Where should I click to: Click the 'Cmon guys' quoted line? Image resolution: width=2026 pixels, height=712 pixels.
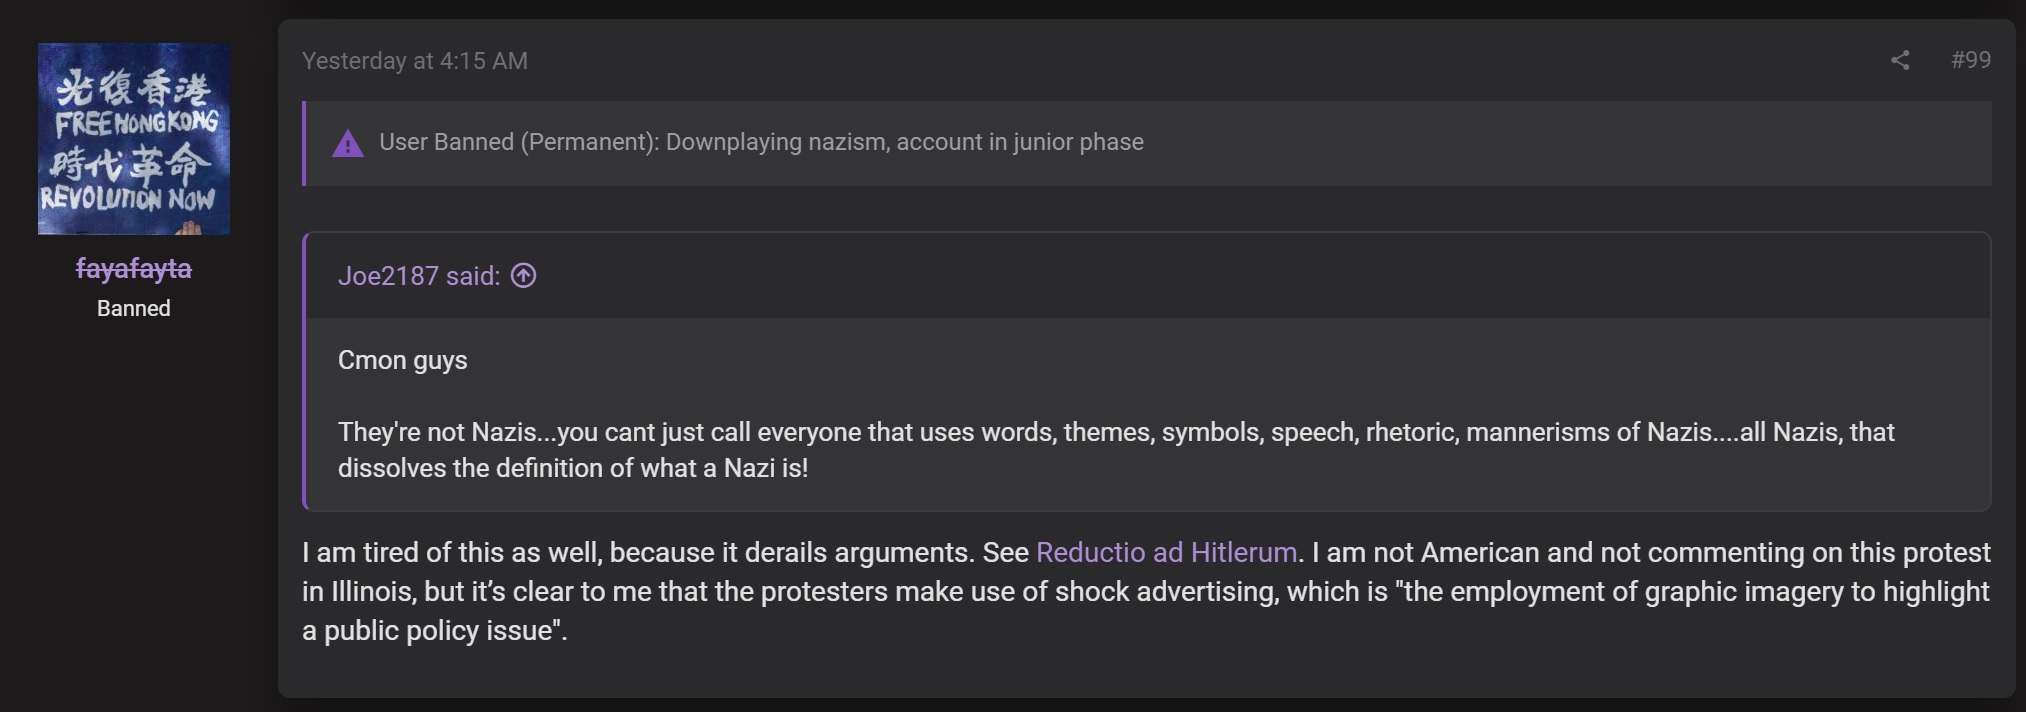pyautogui.click(x=402, y=360)
